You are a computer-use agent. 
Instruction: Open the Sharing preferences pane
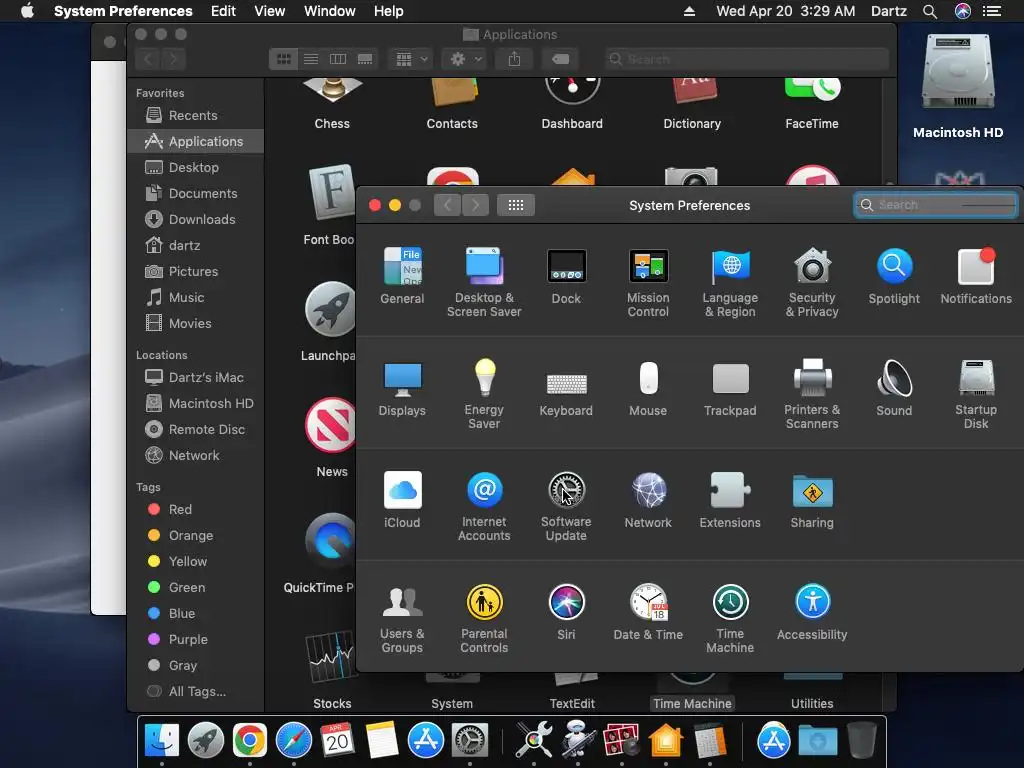pyautogui.click(x=812, y=500)
